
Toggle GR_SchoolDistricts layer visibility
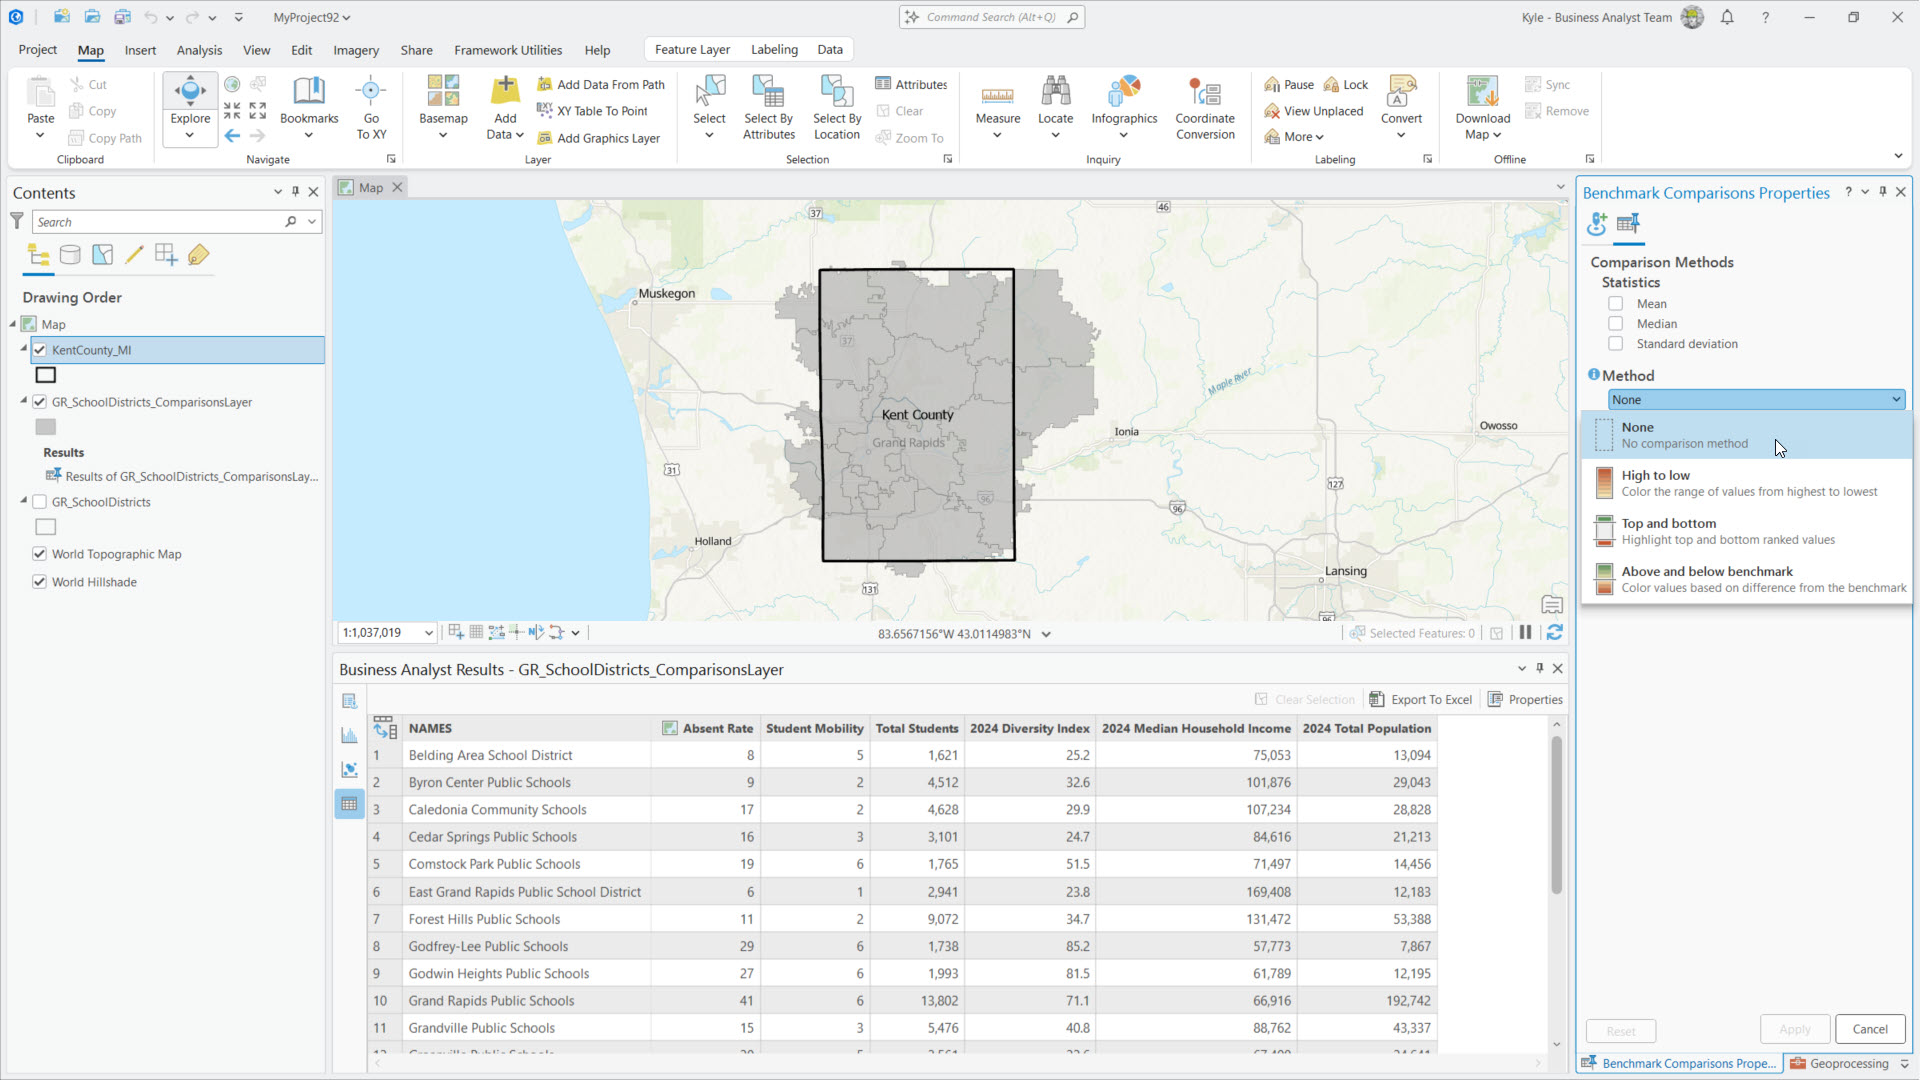(x=40, y=502)
